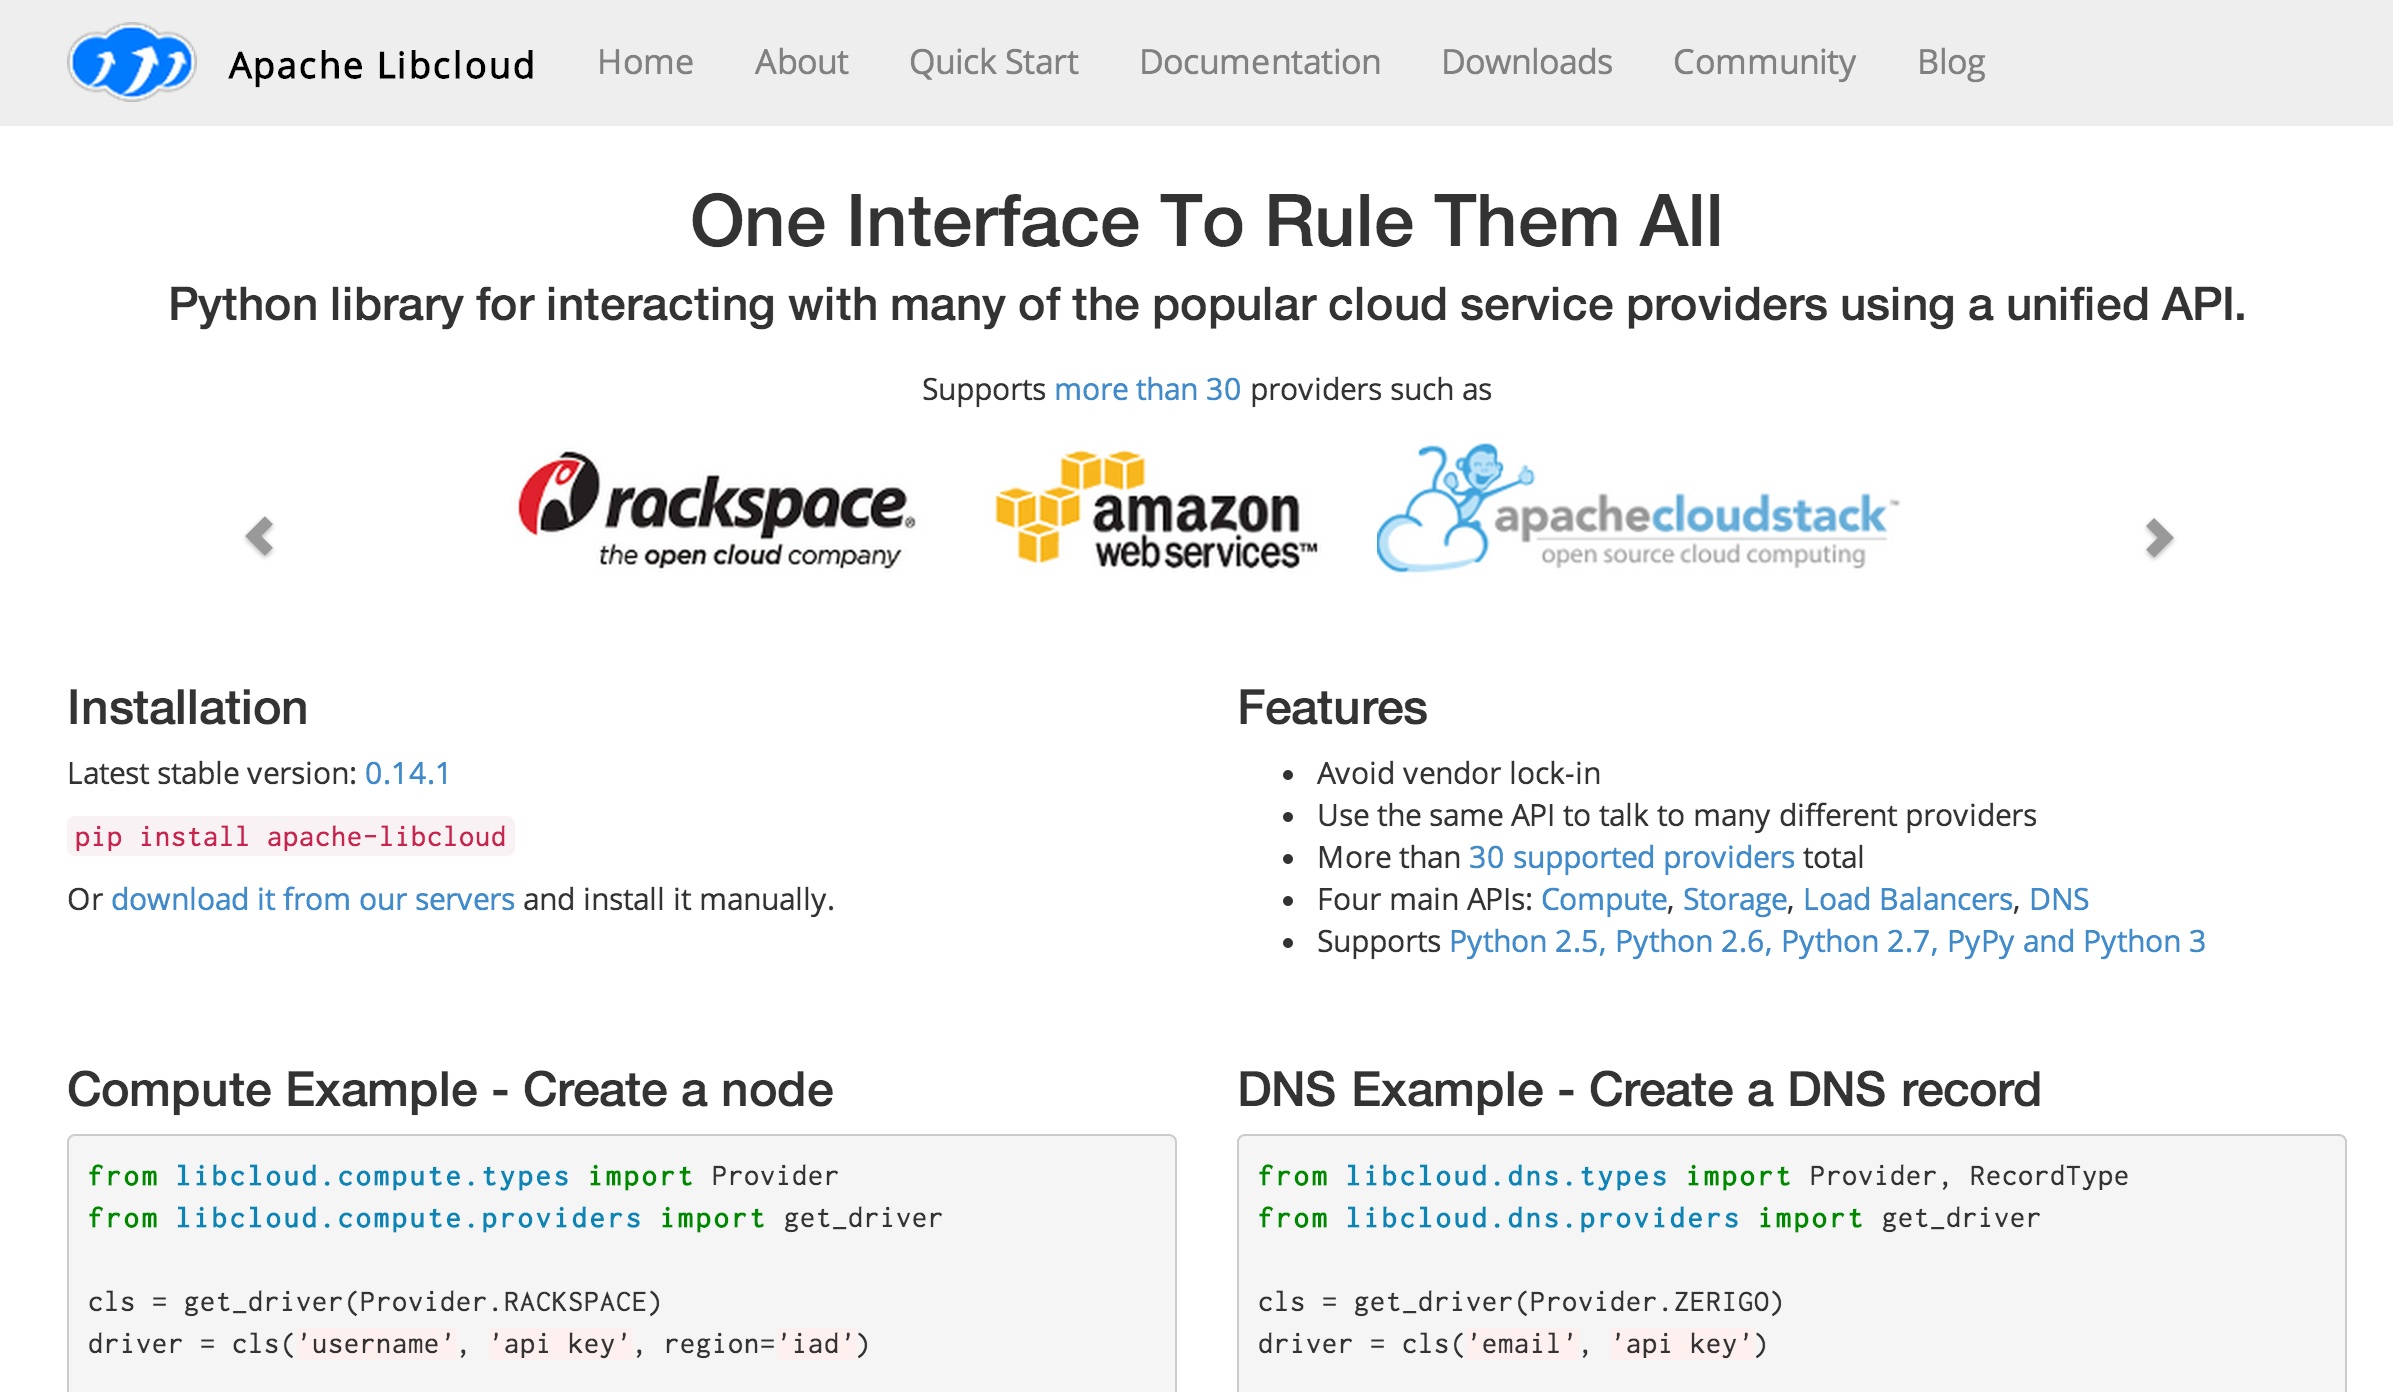Go to the Home page

point(645,62)
